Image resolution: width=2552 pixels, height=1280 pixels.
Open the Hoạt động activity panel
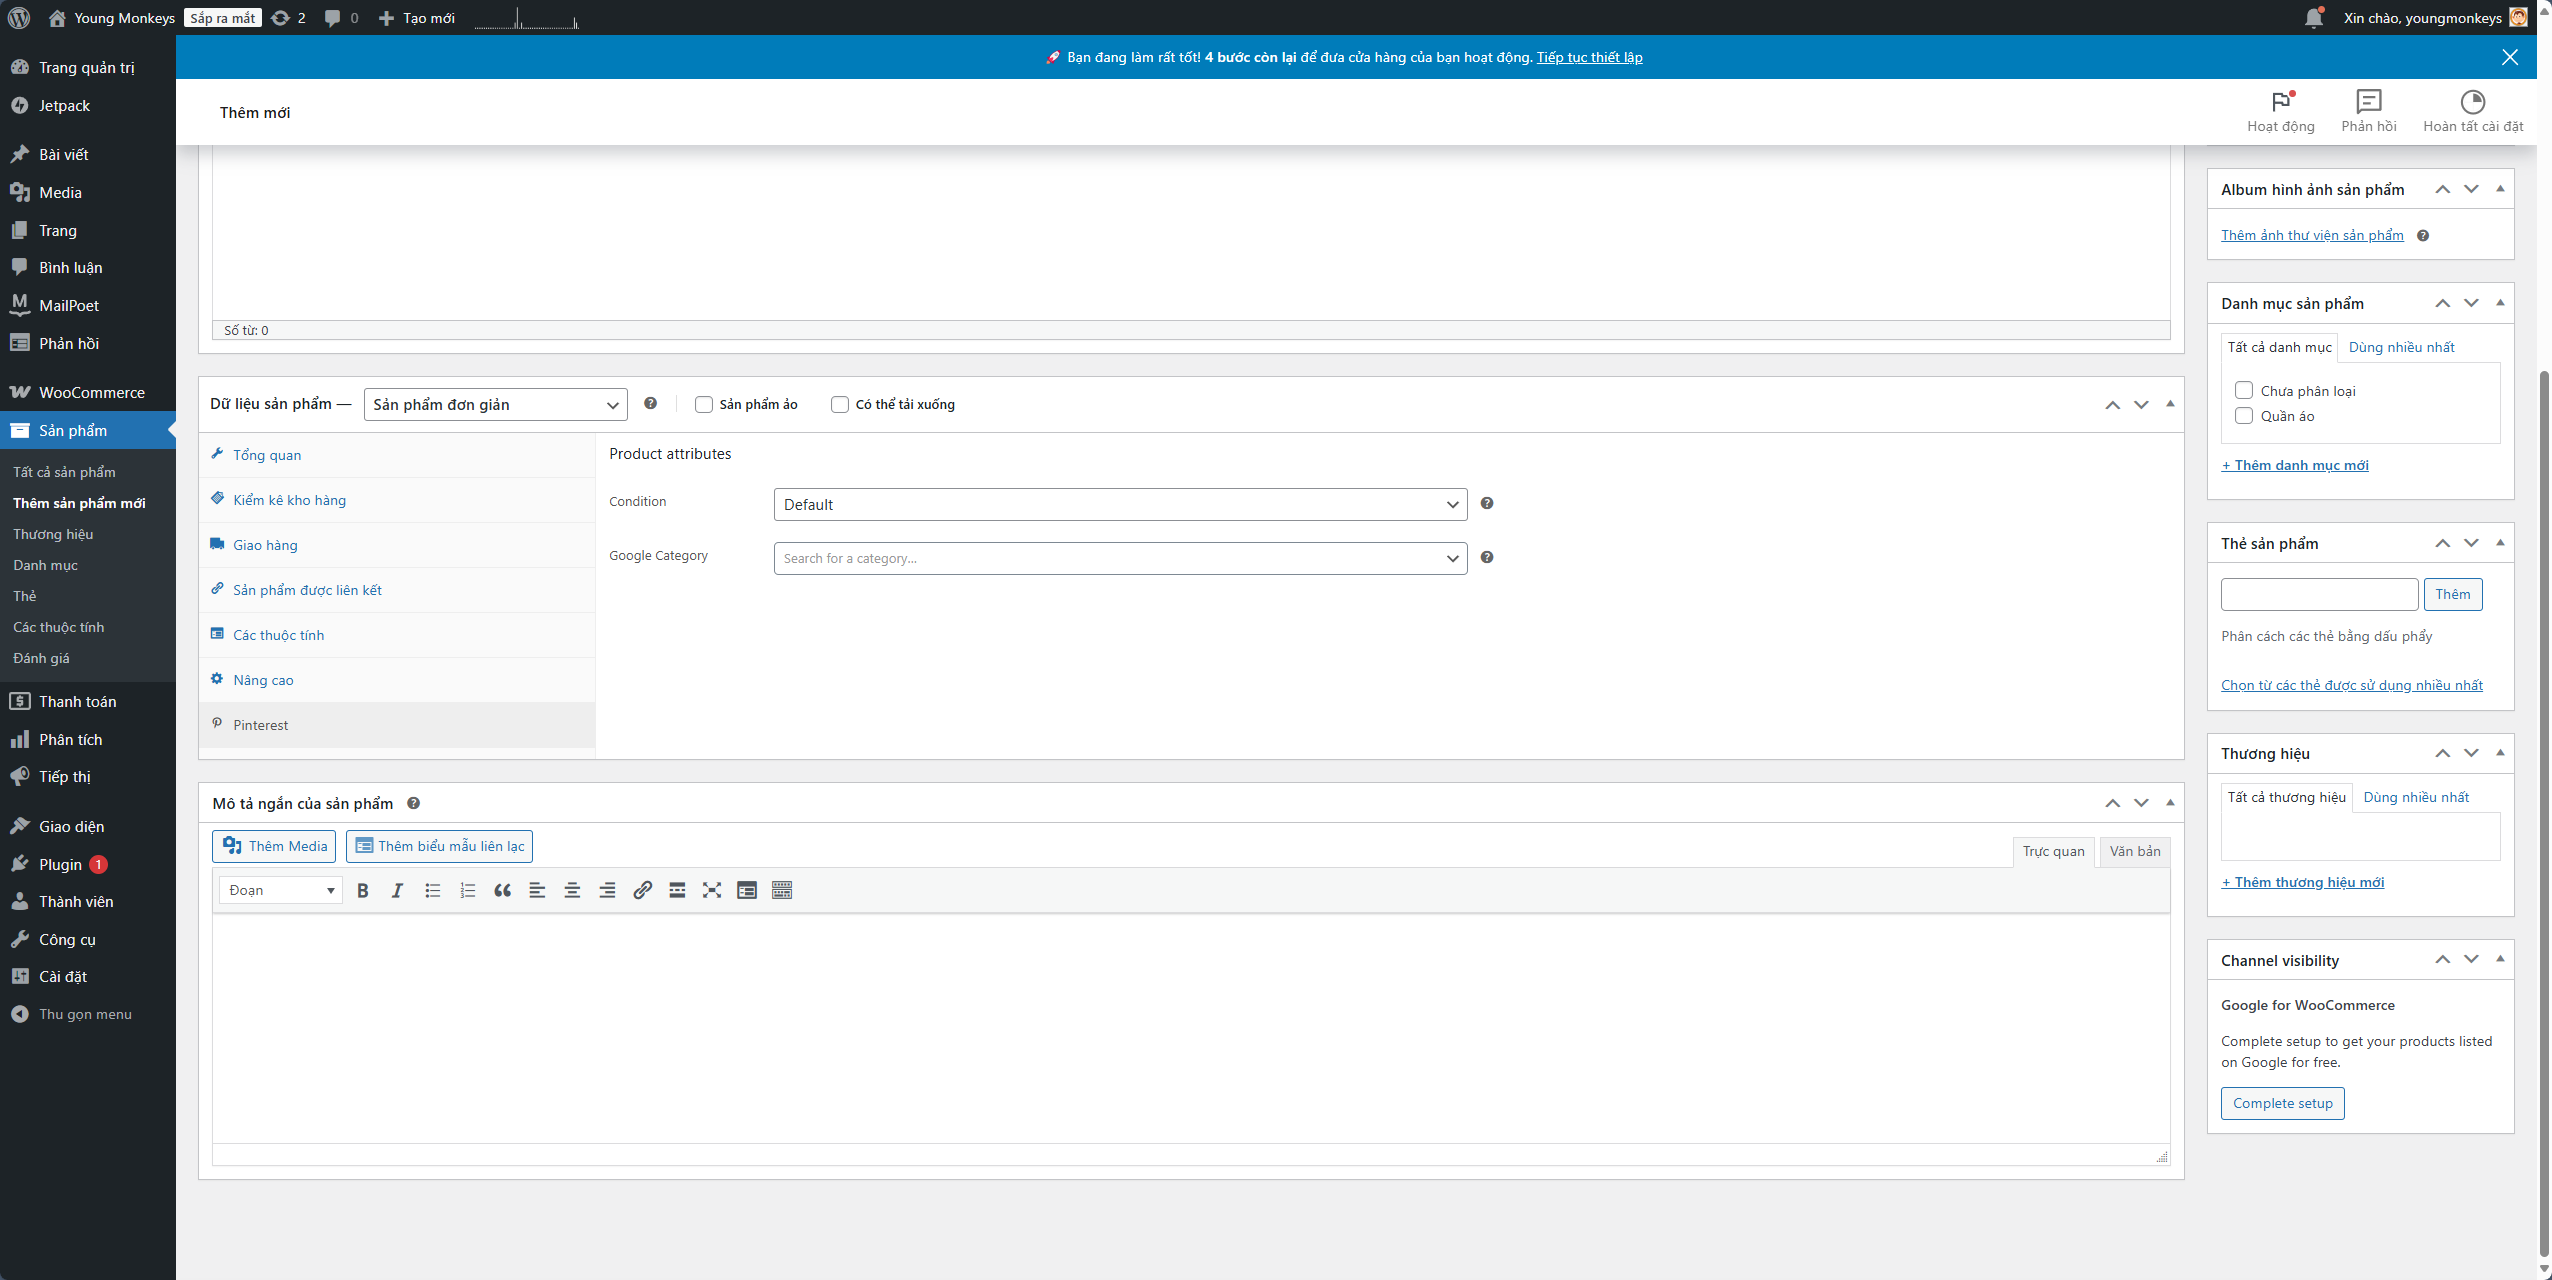[2280, 110]
